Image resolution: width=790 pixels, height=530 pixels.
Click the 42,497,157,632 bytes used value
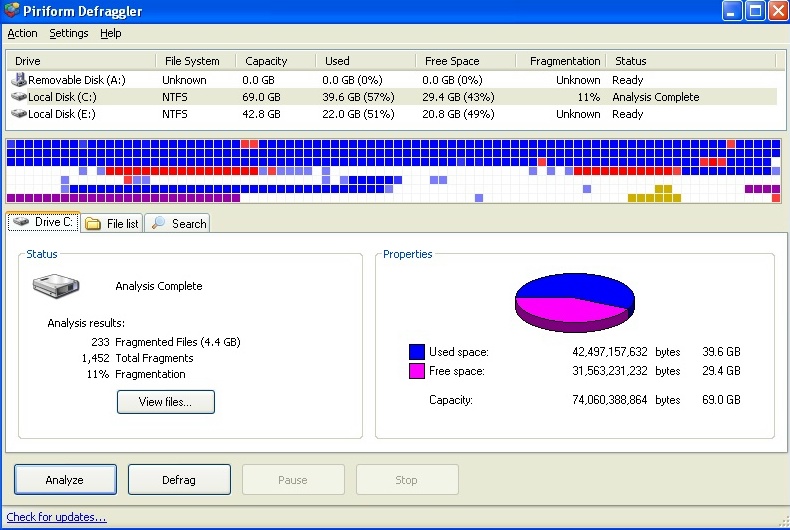[x=626, y=352]
